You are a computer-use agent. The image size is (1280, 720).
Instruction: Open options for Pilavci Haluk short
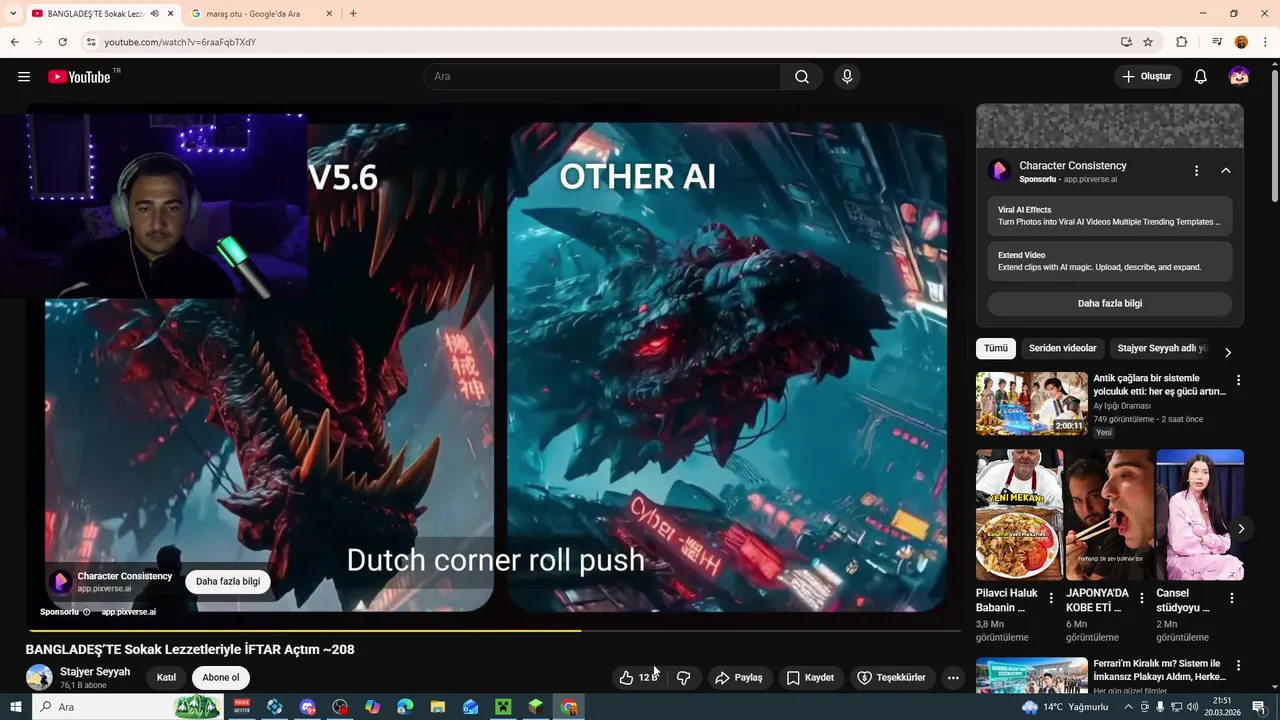[1051, 598]
